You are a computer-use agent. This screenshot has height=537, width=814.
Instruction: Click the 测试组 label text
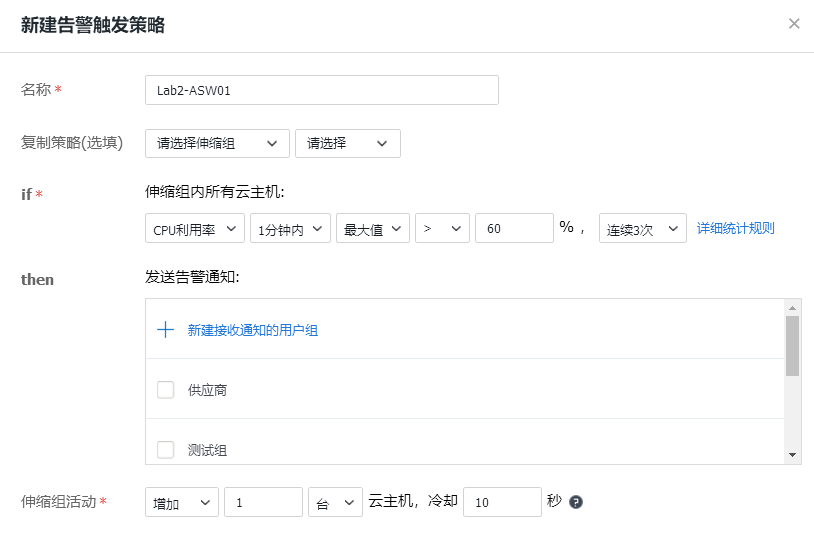coord(207,450)
